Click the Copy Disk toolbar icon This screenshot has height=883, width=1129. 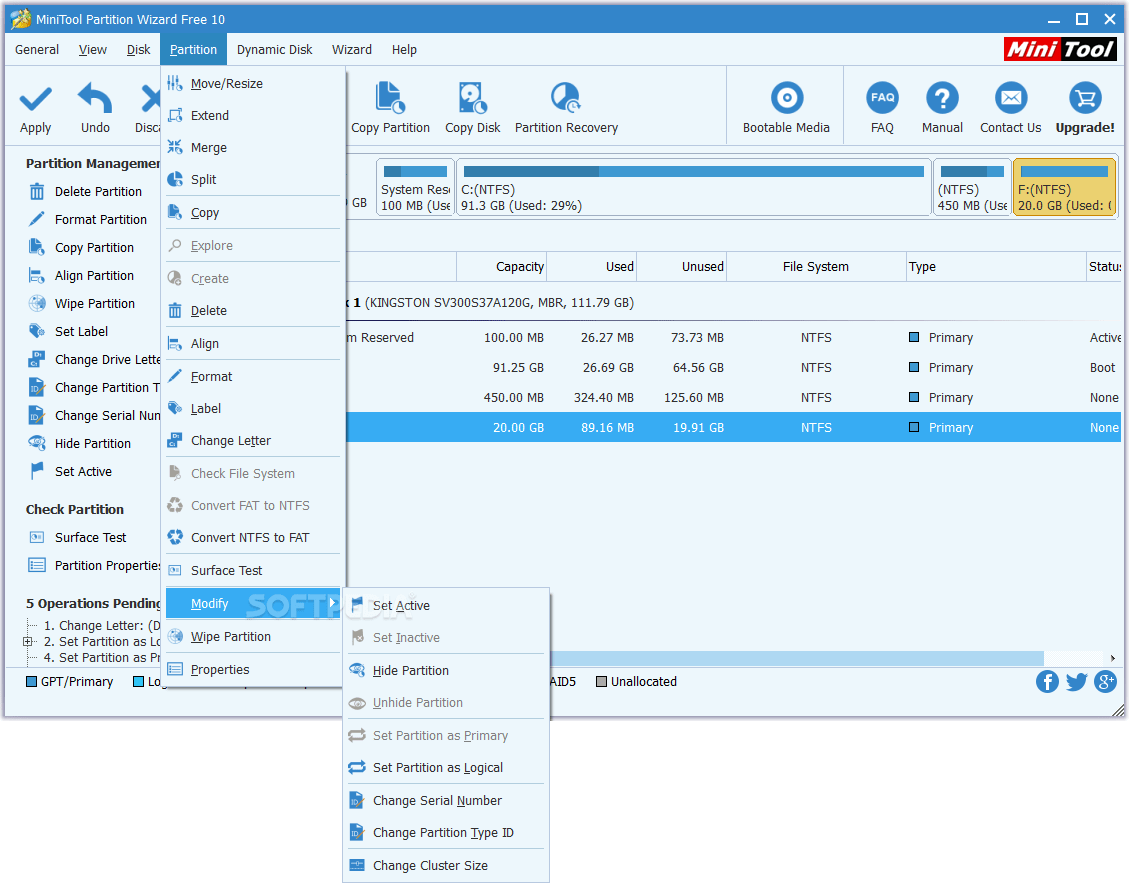[x=472, y=98]
